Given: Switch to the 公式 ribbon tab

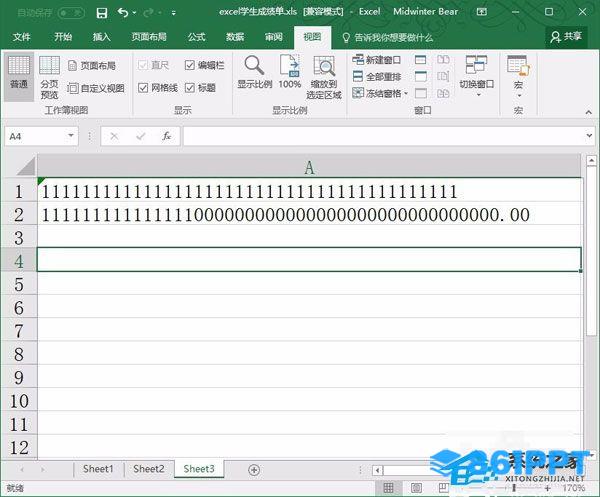Looking at the screenshot, I should click(x=197, y=37).
